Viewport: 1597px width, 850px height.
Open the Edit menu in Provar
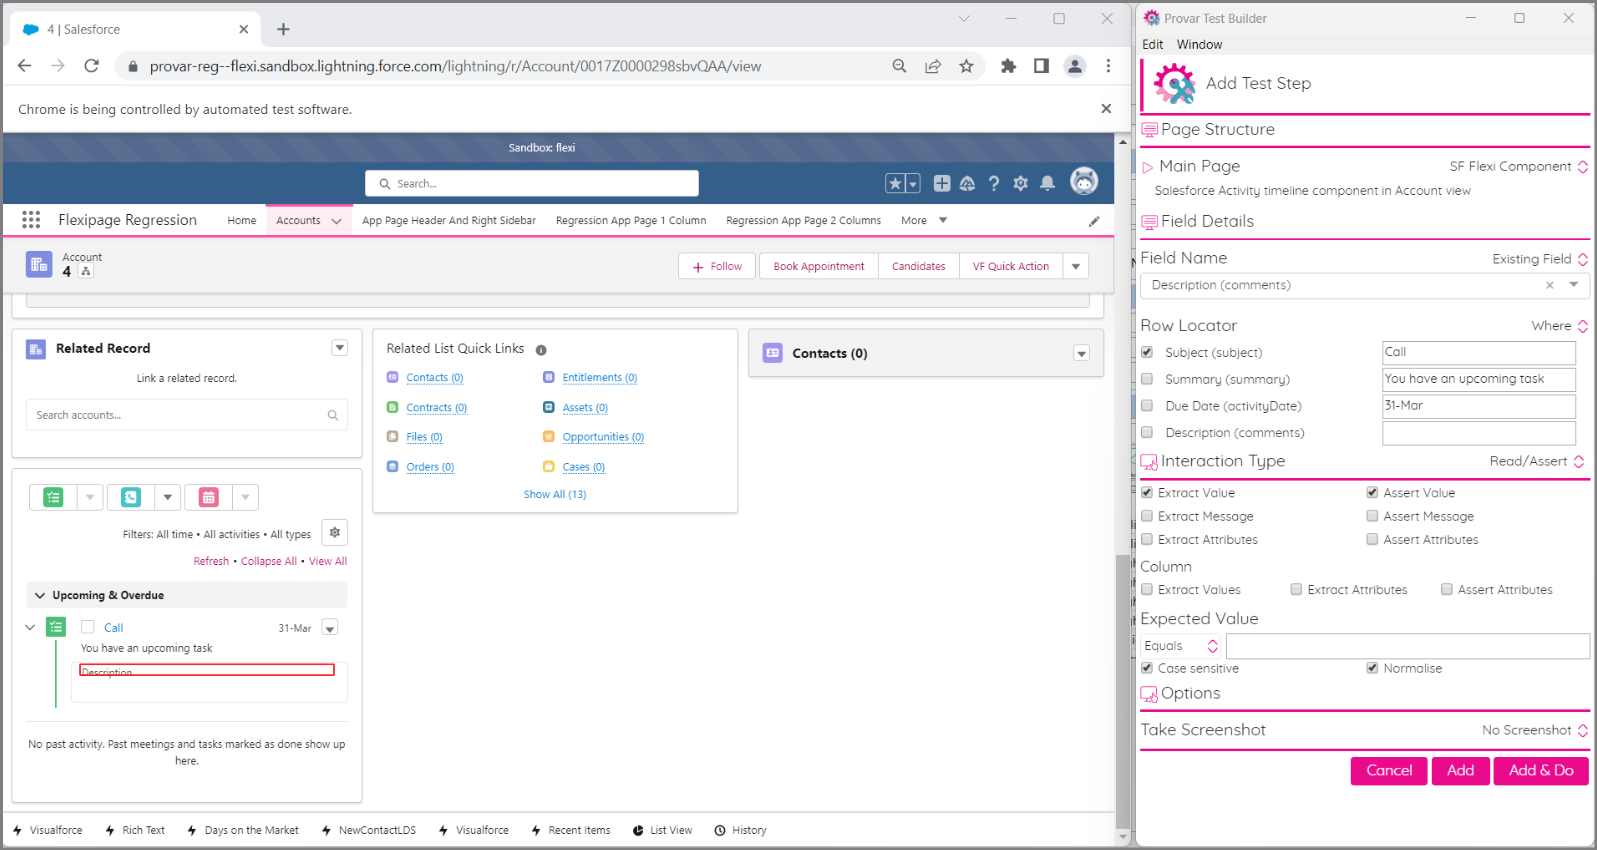tap(1152, 44)
